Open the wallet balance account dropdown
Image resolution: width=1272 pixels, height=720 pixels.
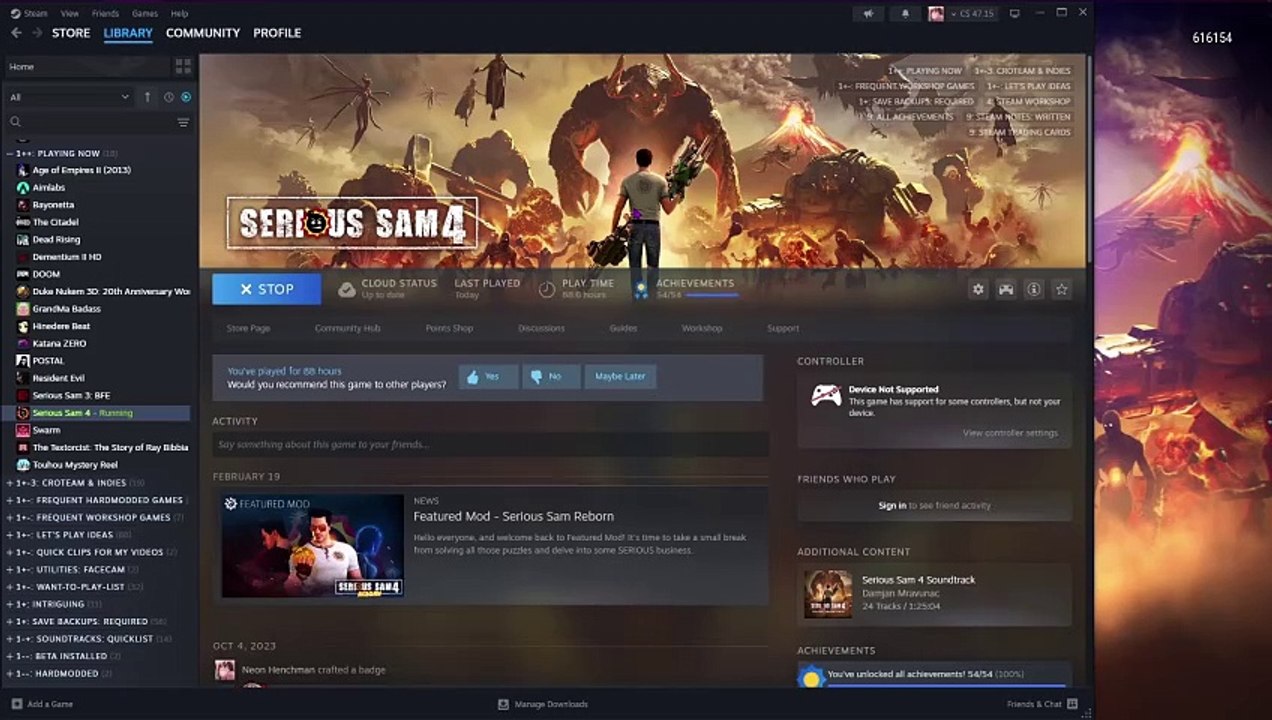[x=971, y=13]
